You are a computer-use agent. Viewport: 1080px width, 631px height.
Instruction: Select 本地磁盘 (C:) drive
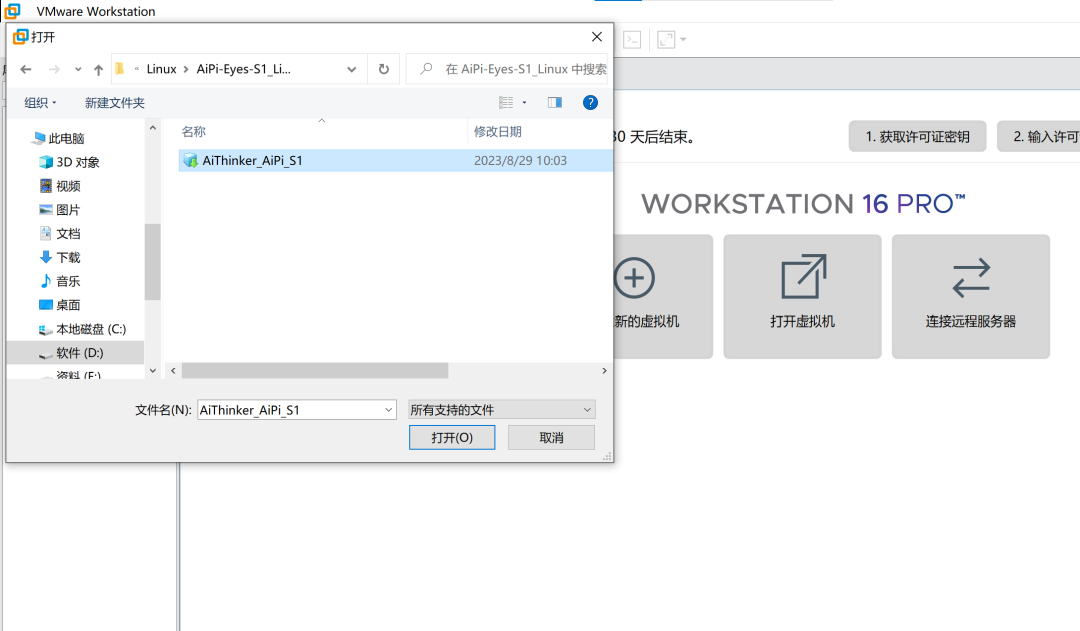point(90,329)
